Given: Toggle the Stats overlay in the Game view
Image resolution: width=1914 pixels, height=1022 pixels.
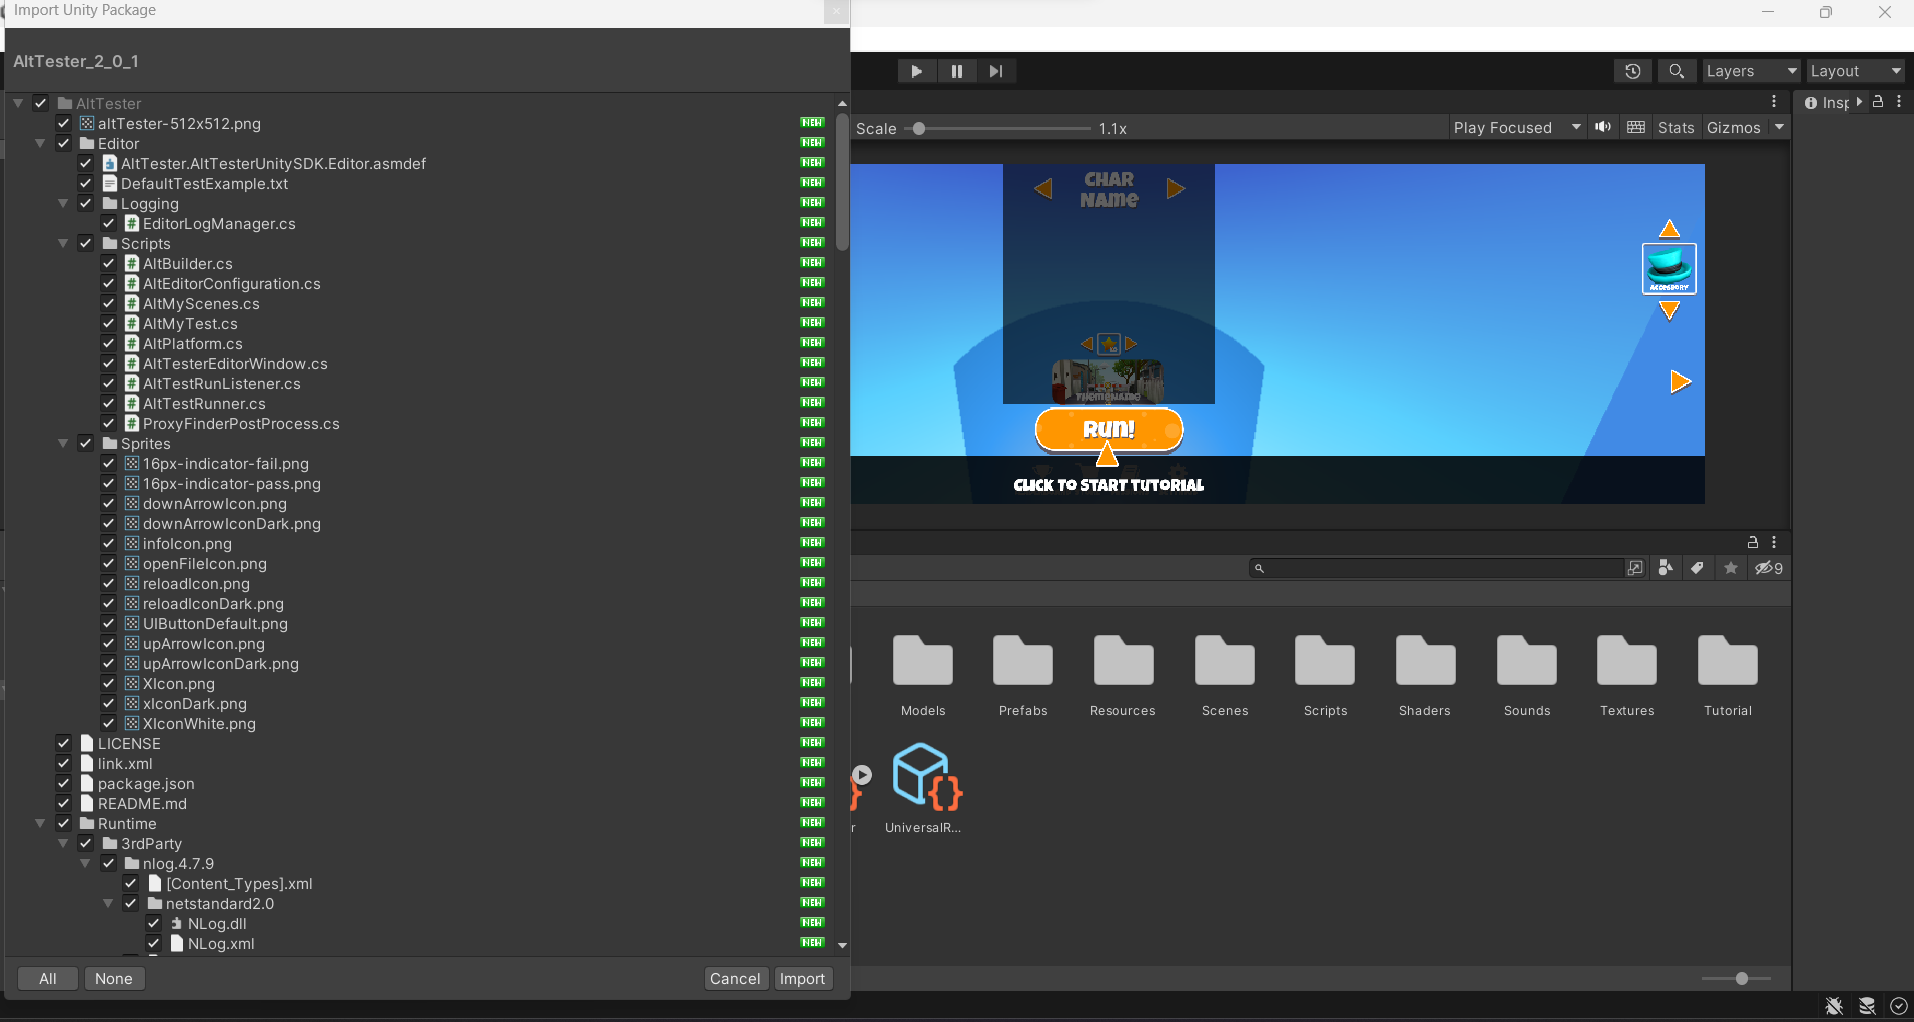Looking at the screenshot, I should [1675, 127].
